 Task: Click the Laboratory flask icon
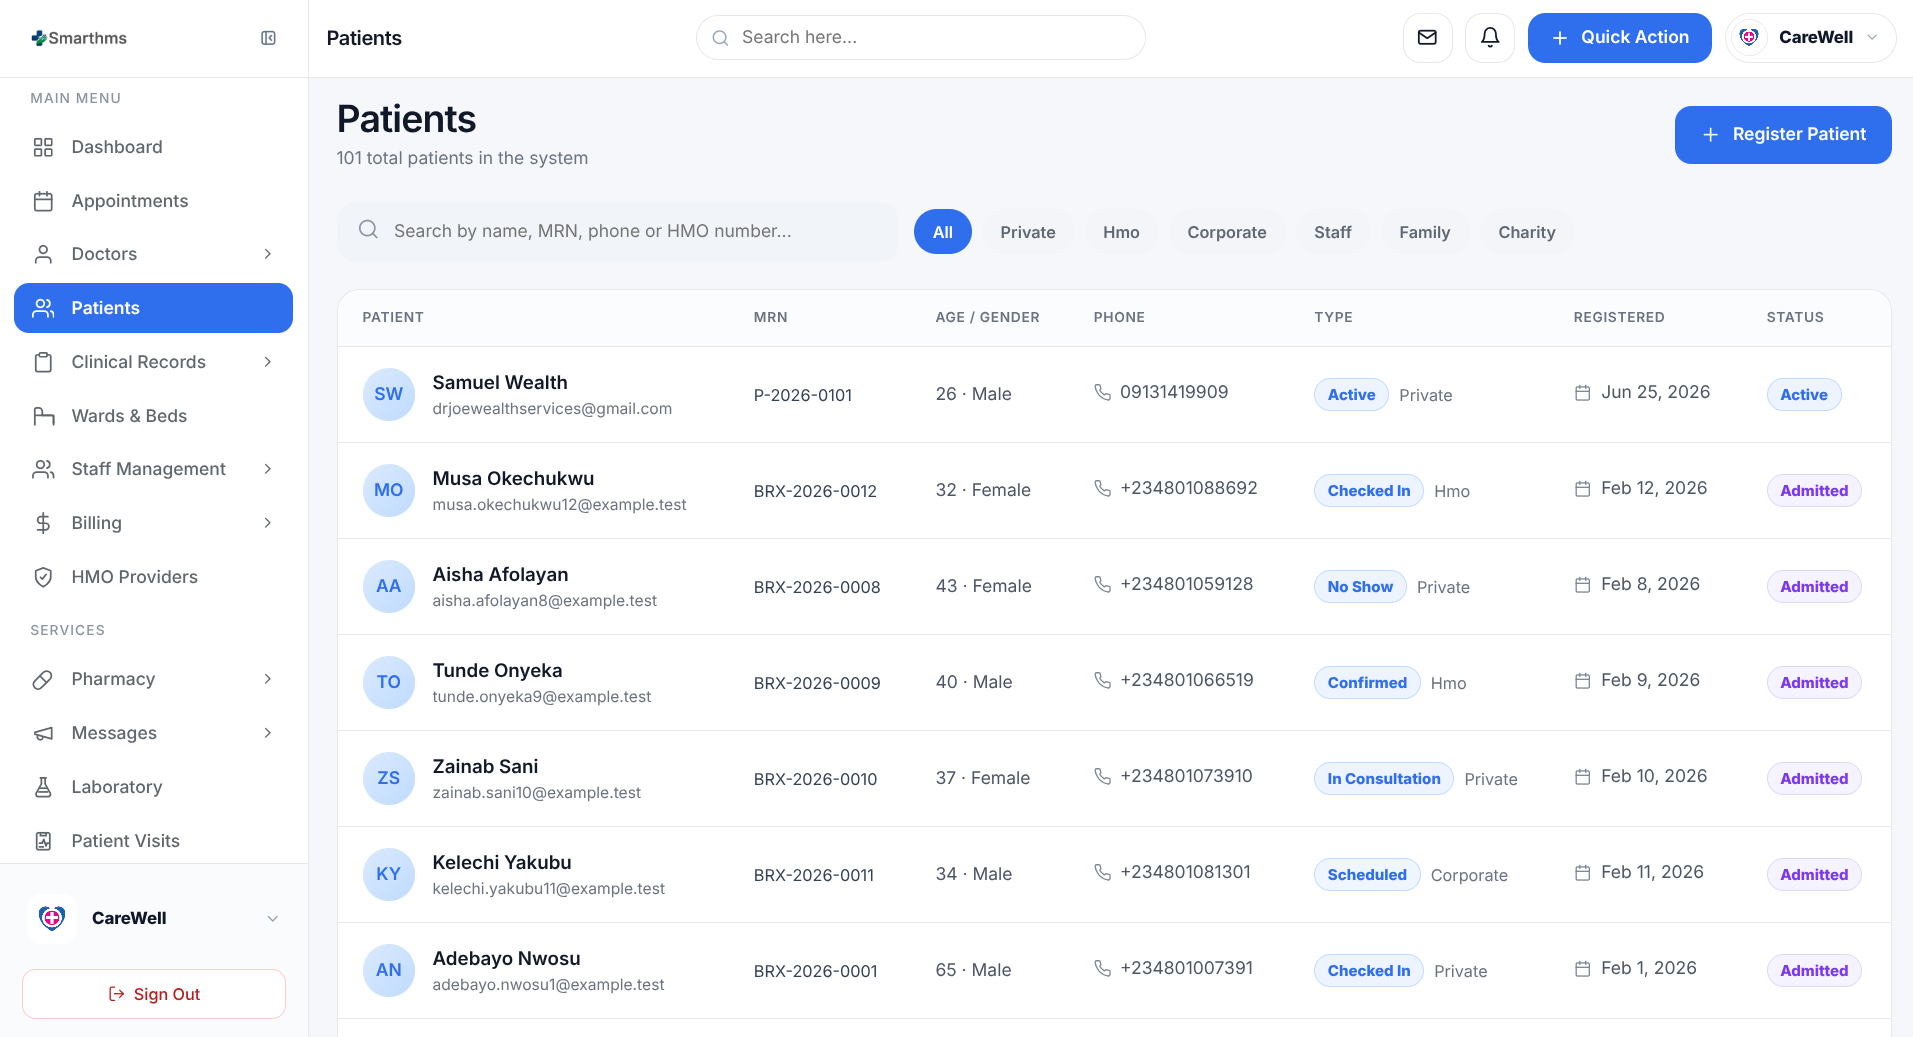coord(43,787)
